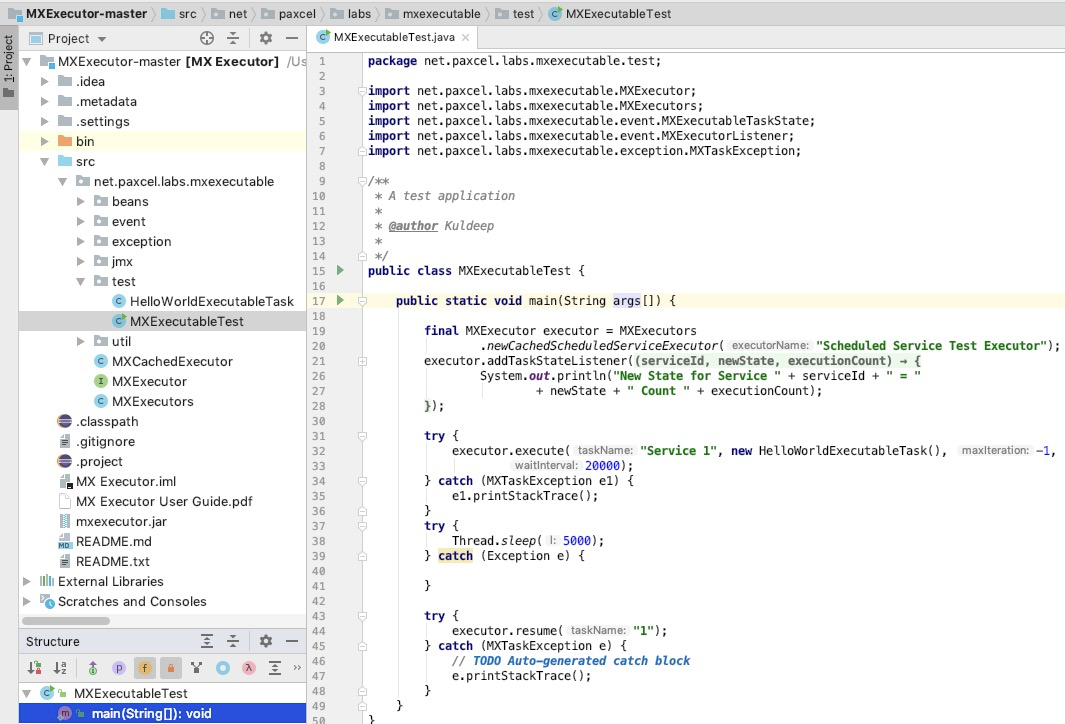This screenshot has height=724, width=1065.
Task: Click Show Lambdas icon in Structure toolbar
Action: pos(249,668)
